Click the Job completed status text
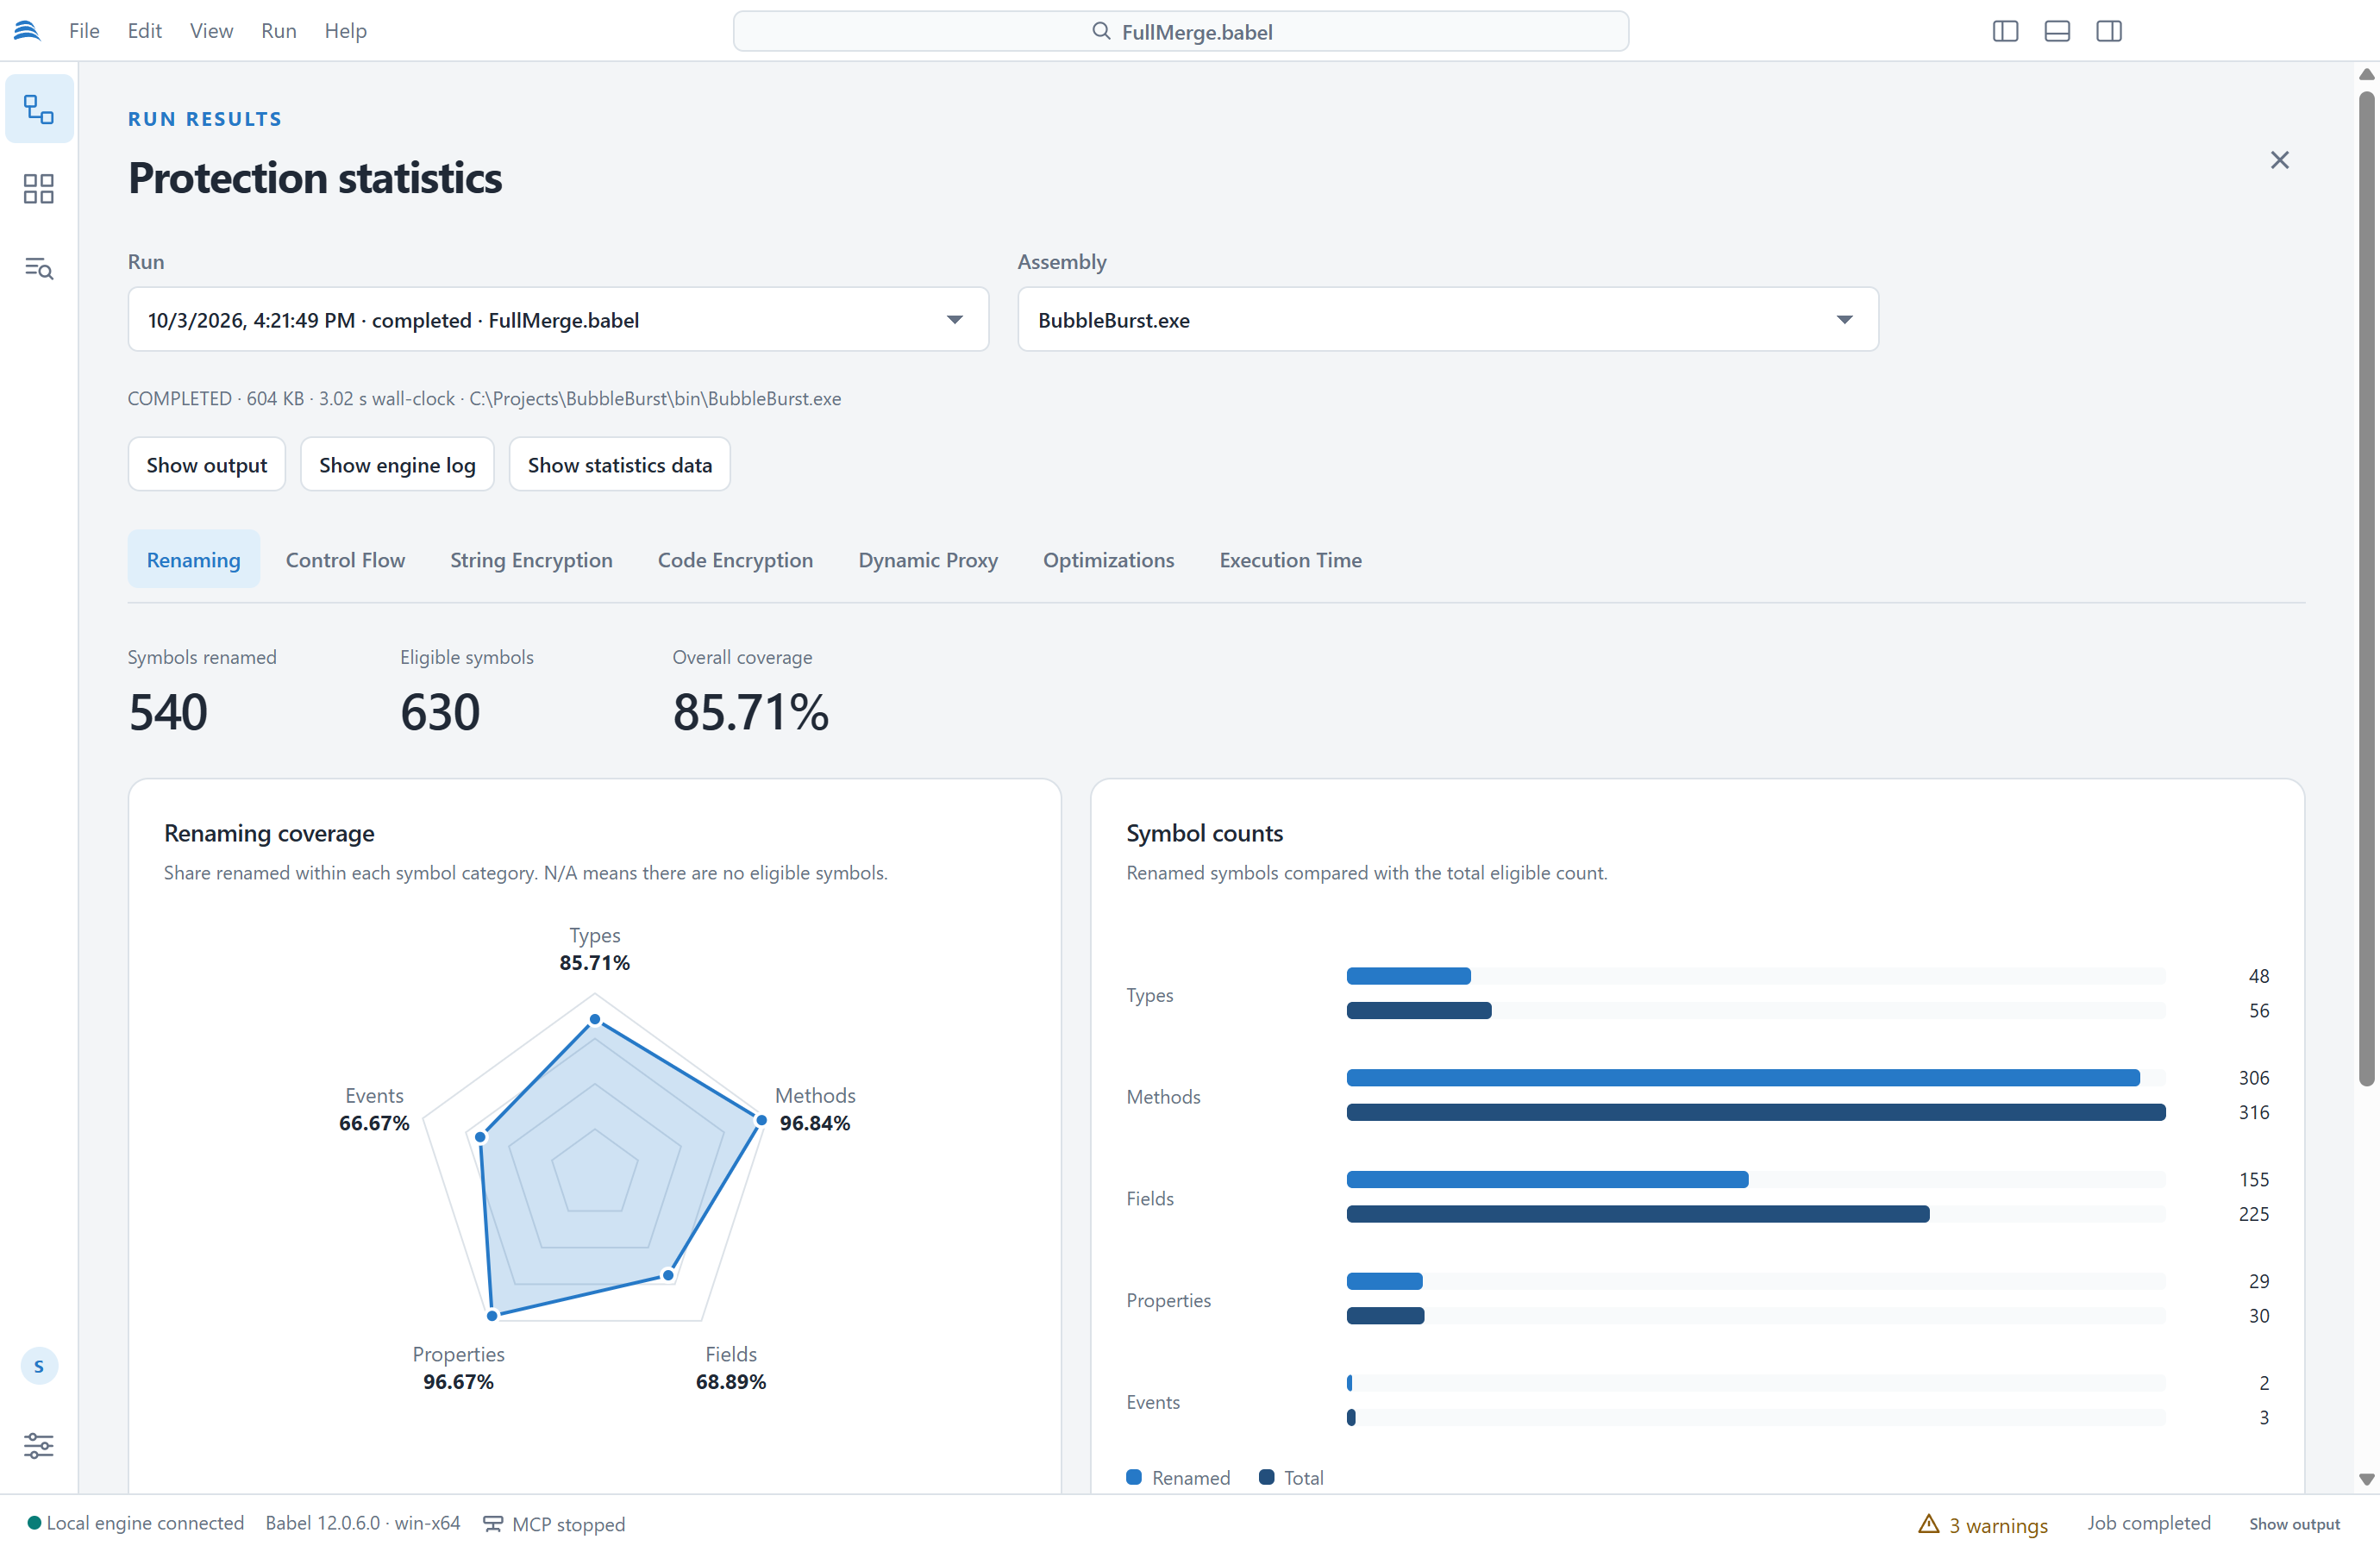The width and height of the screenshot is (2380, 1552). [x=2148, y=1523]
